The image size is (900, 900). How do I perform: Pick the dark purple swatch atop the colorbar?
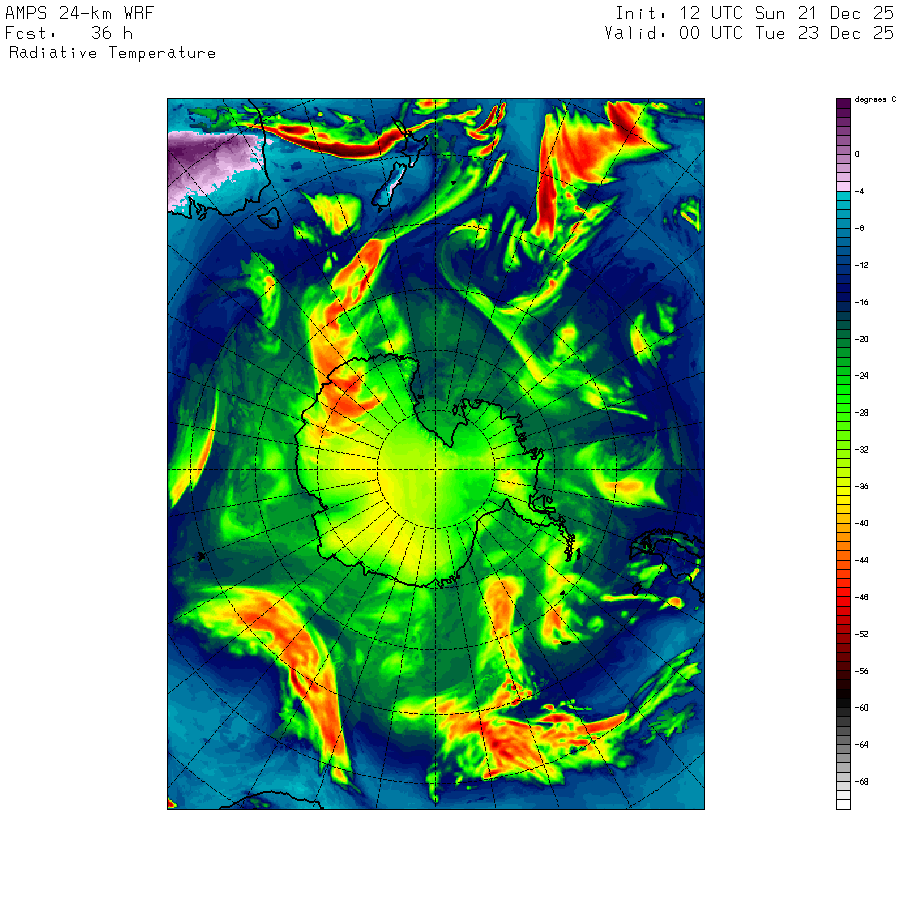pos(843,103)
